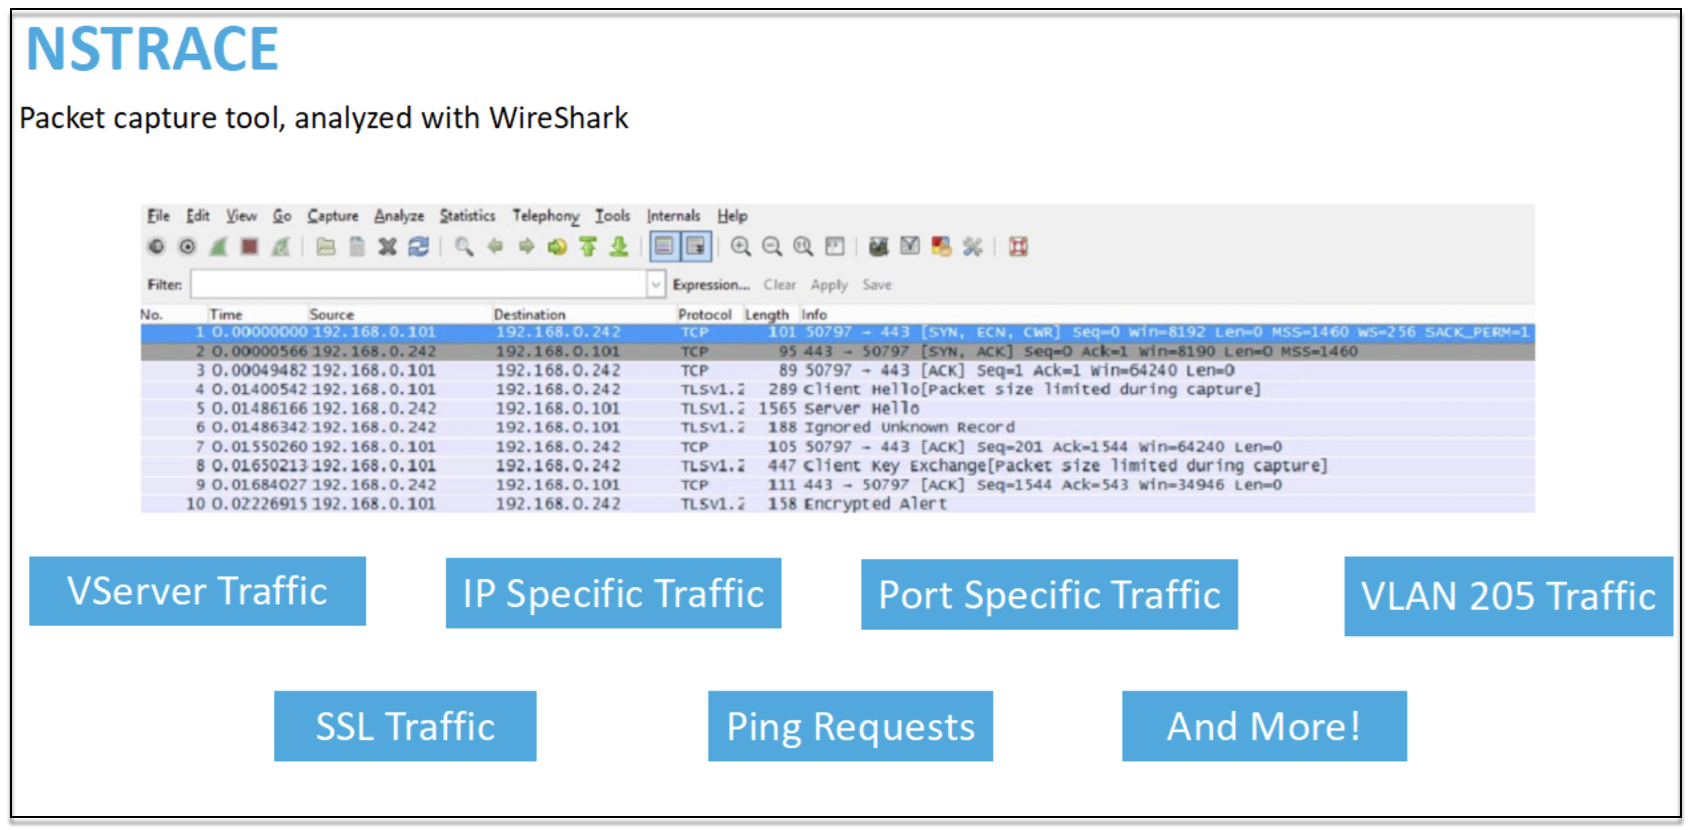
Task: Select packet 8 Client Key Exchange row
Action: point(837,465)
